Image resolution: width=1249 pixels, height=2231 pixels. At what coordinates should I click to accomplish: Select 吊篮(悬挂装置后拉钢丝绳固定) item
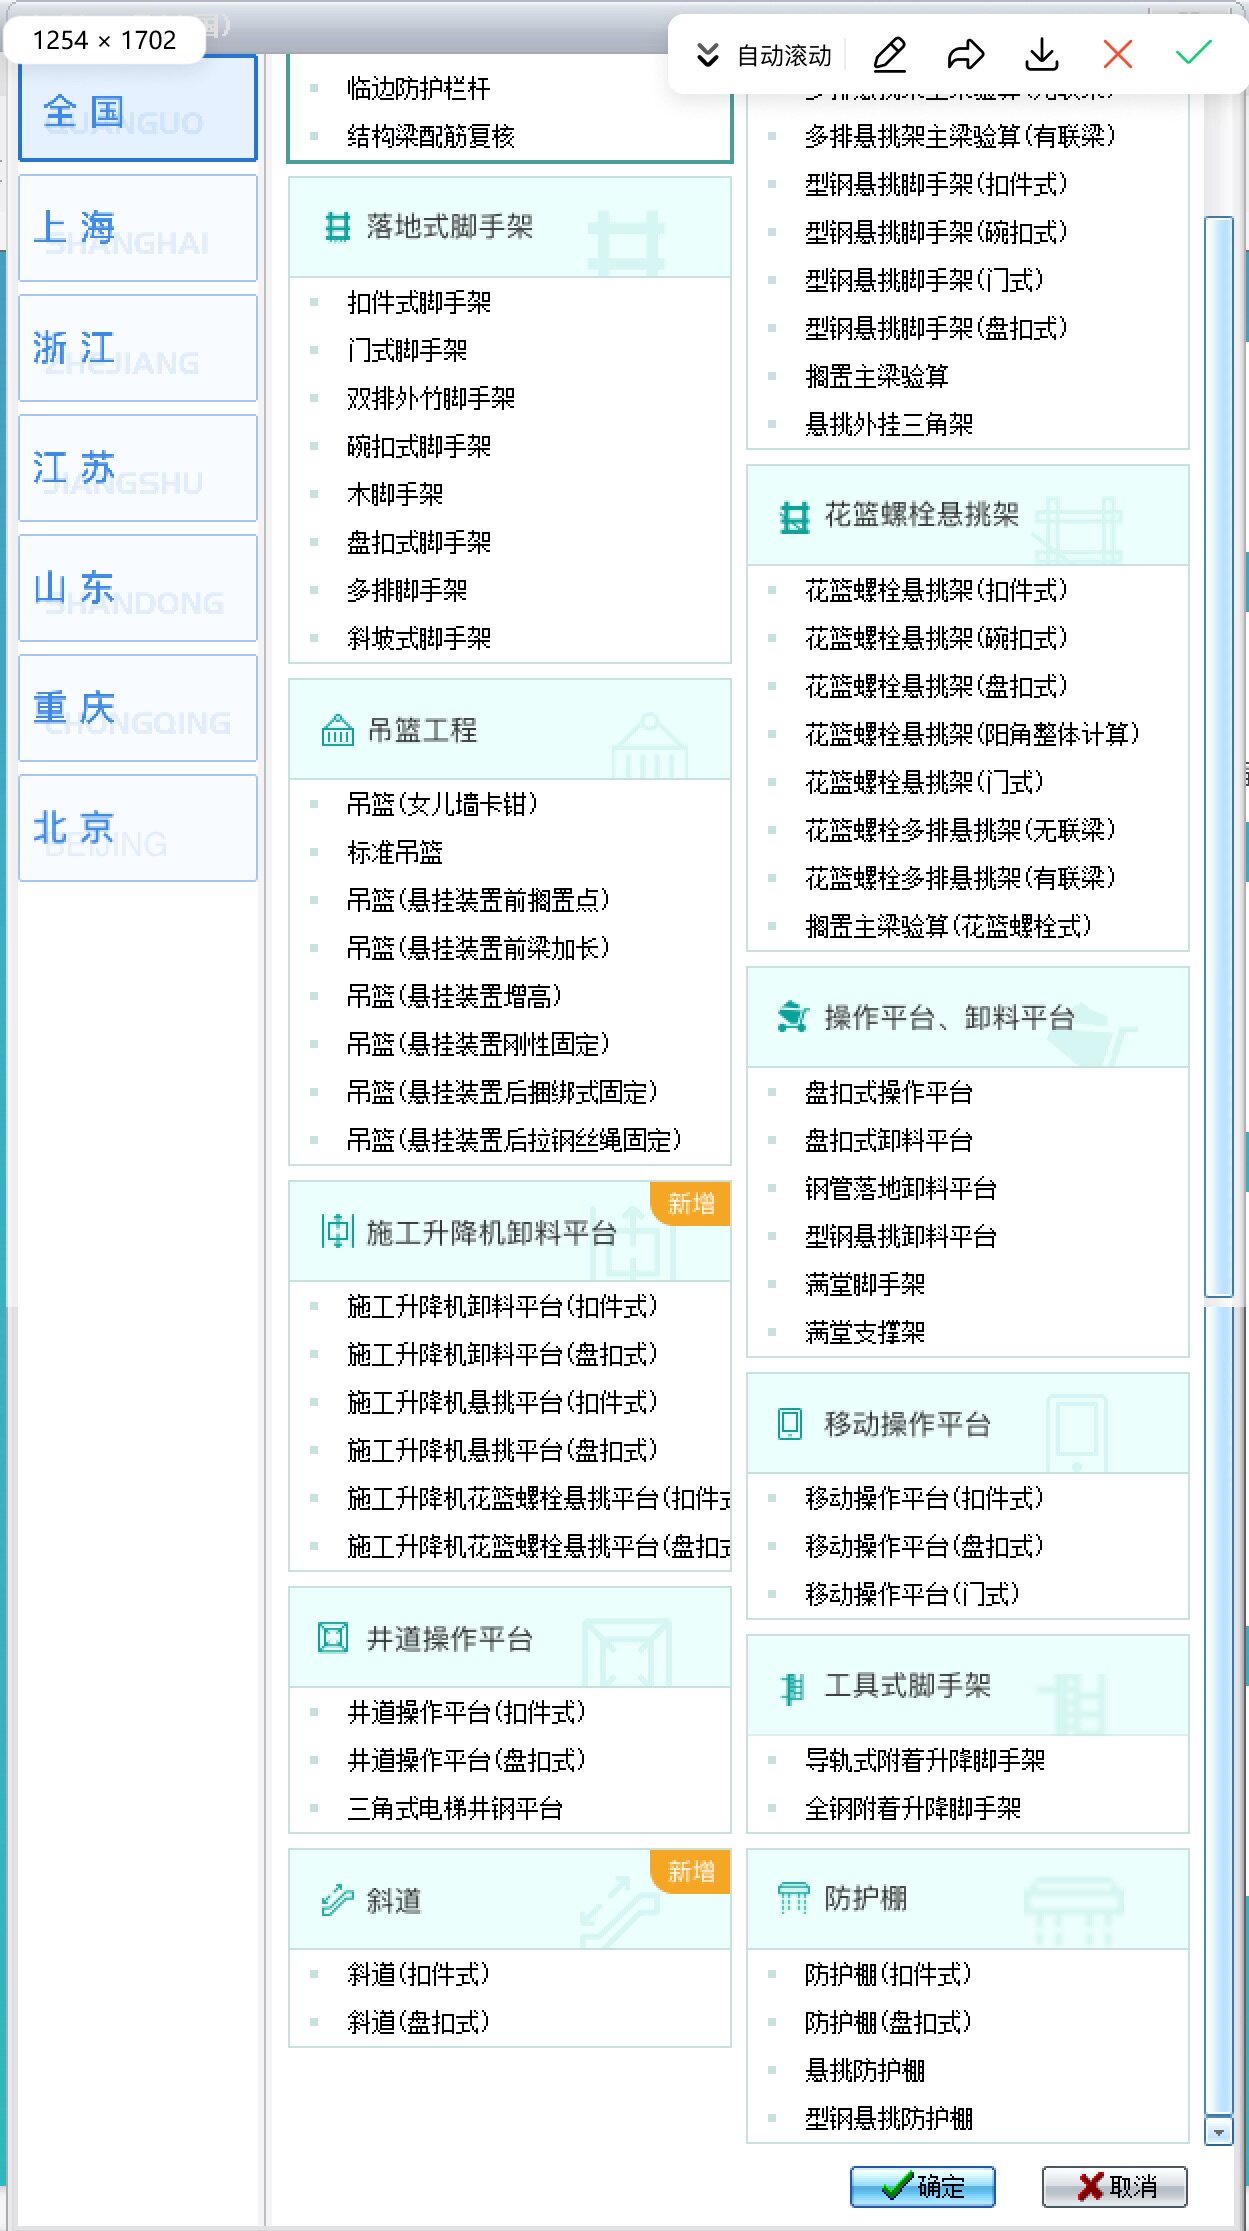(x=514, y=1141)
